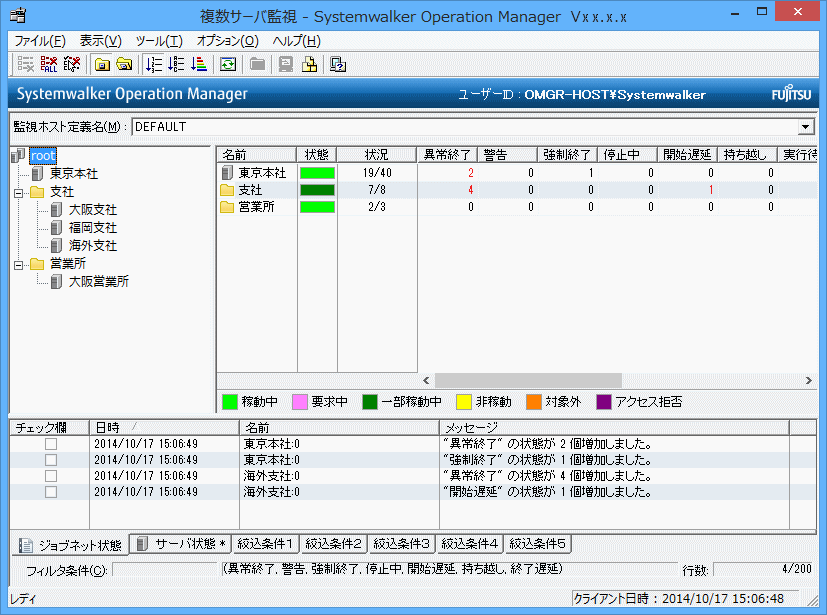
Task: Switch to the サーバ状態 tab
Action: coord(182,544)
